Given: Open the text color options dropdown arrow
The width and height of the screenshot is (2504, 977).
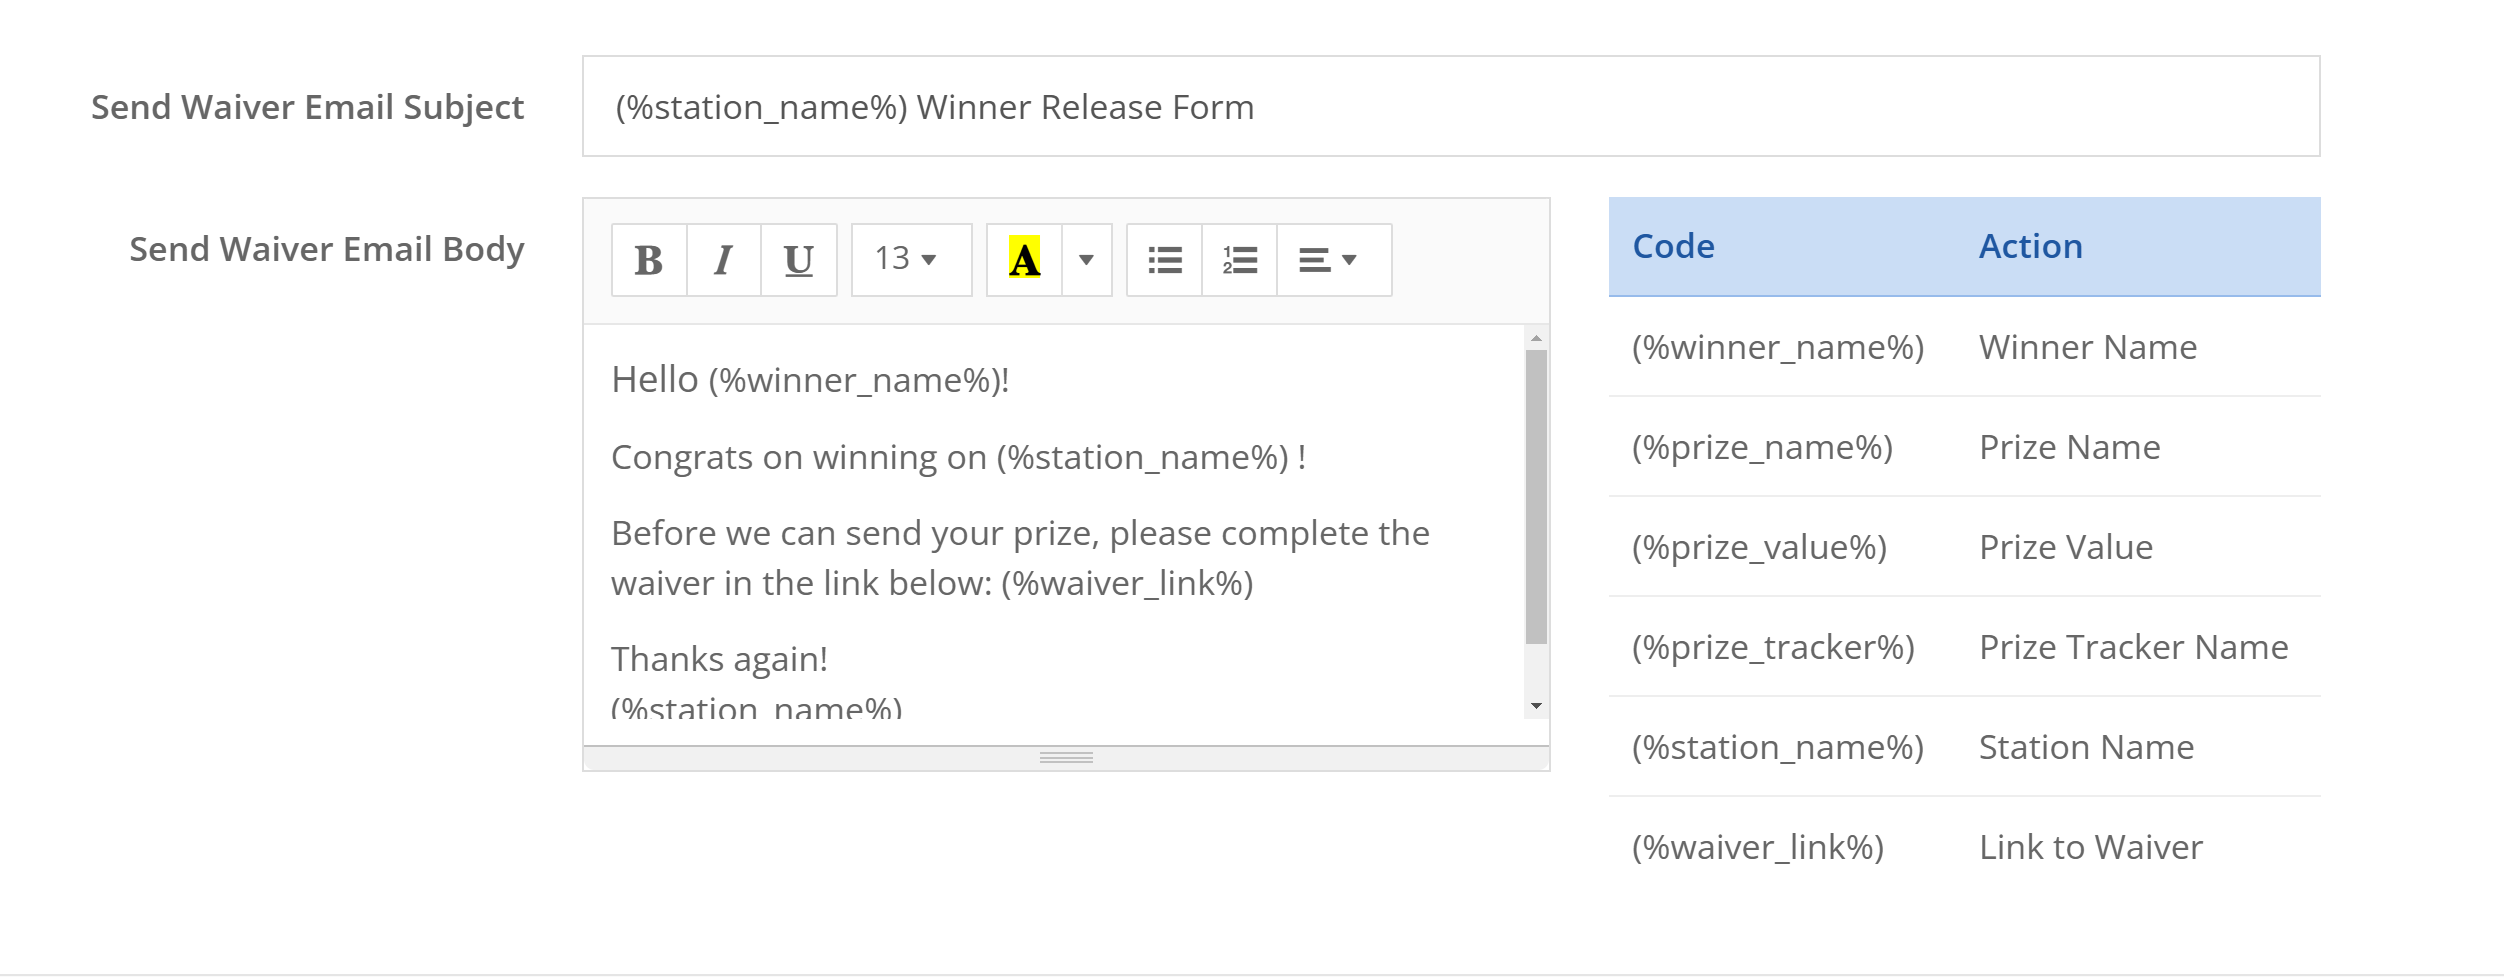Looking at the screenshot, I should pyautogui.click(x=1086, y=260).
